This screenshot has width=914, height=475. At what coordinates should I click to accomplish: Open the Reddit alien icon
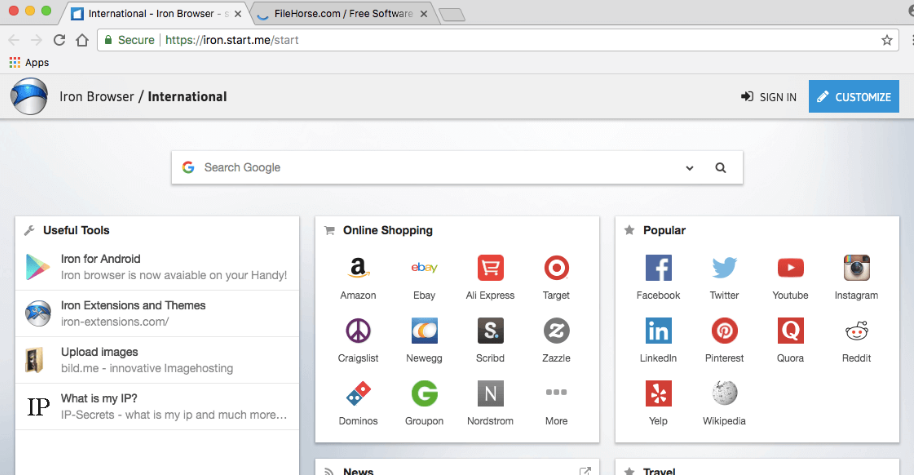click(x=856, y=331)
